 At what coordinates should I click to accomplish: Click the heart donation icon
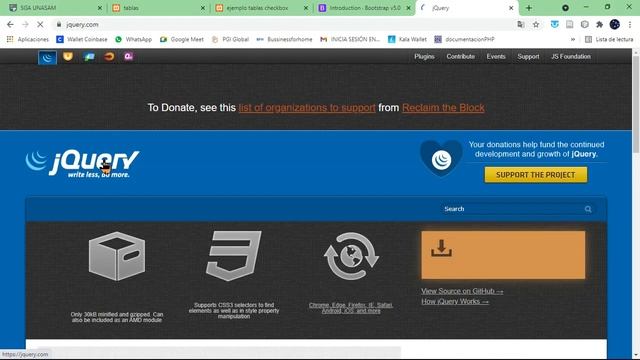[x=441, y=159]
